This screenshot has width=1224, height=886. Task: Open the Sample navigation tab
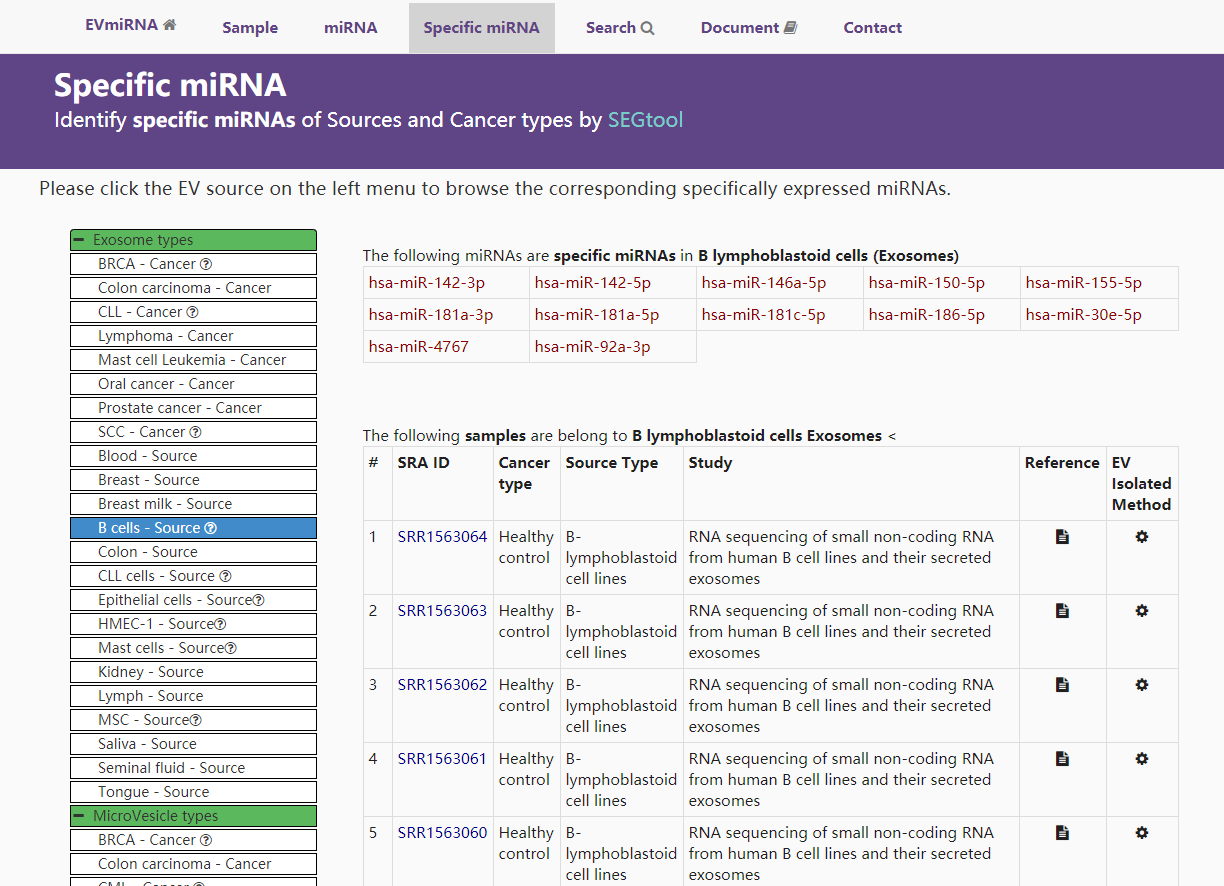coord(250,28)
